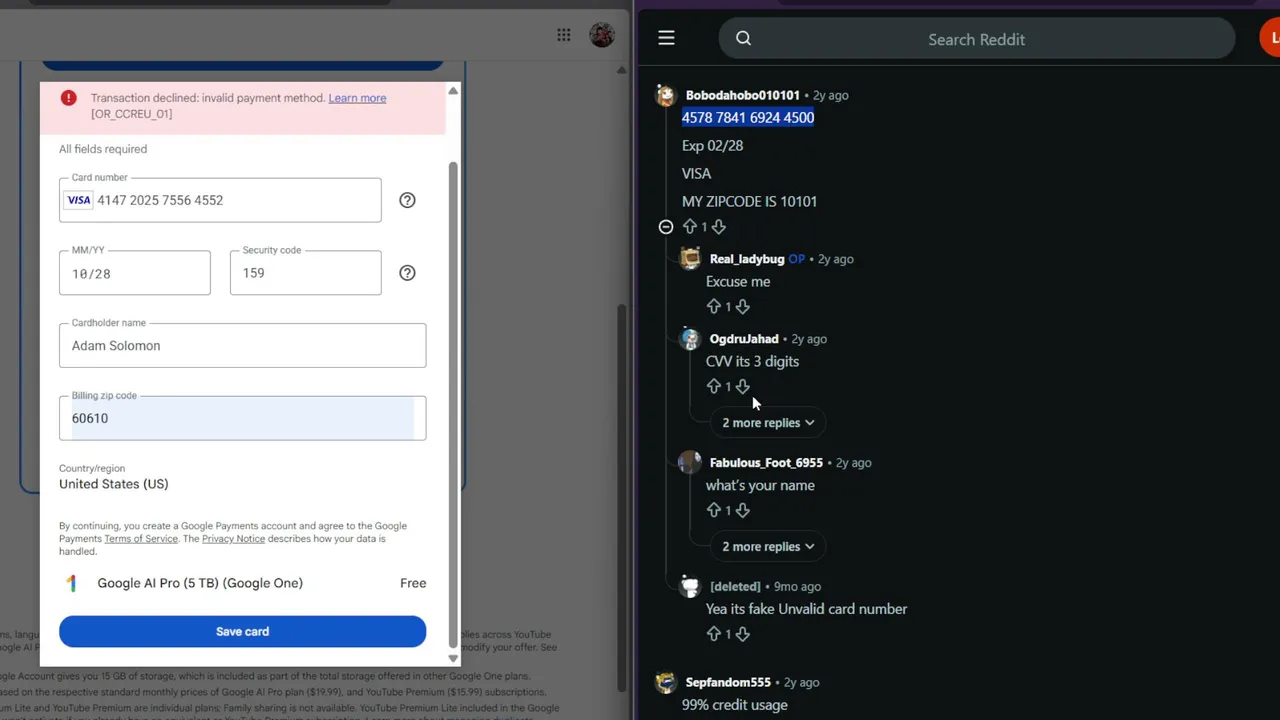Expand 2 more replies under Fabulous_Foot_6955
1280x720 pixels.
click(x=768, y=547)
